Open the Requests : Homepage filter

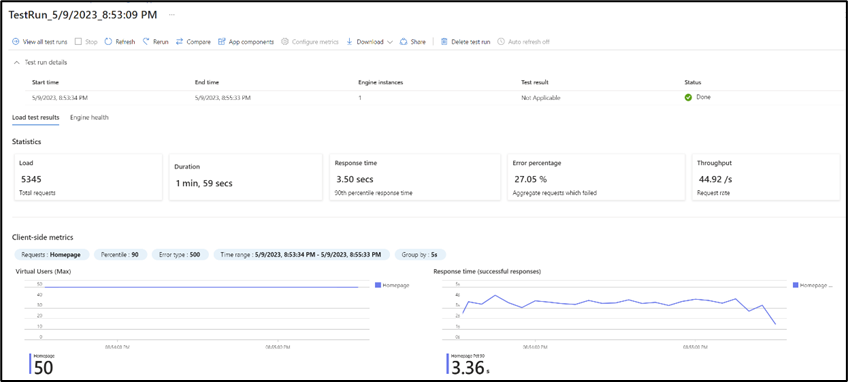[x=52, y=255]
